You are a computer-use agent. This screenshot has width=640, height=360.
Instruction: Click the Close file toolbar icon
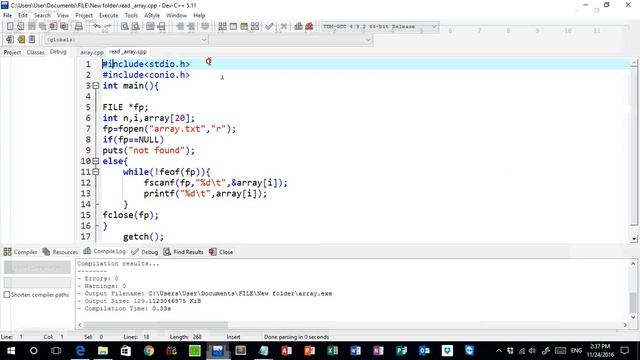[53, 27]
